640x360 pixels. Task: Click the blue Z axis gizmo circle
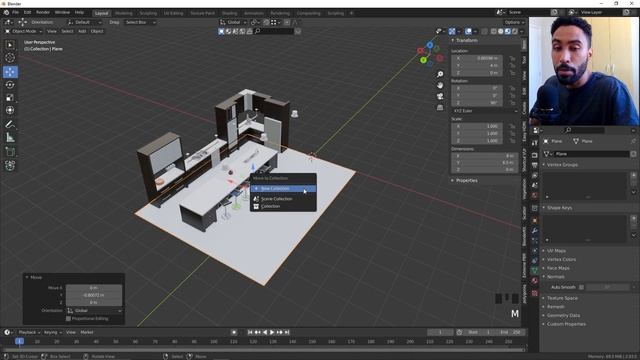click(x=430, y=45)
